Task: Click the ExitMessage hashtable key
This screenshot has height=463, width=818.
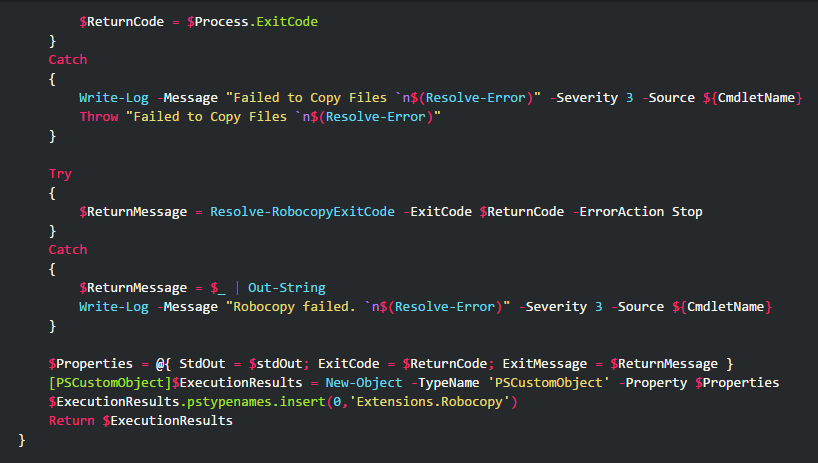Action: point(545,364)
